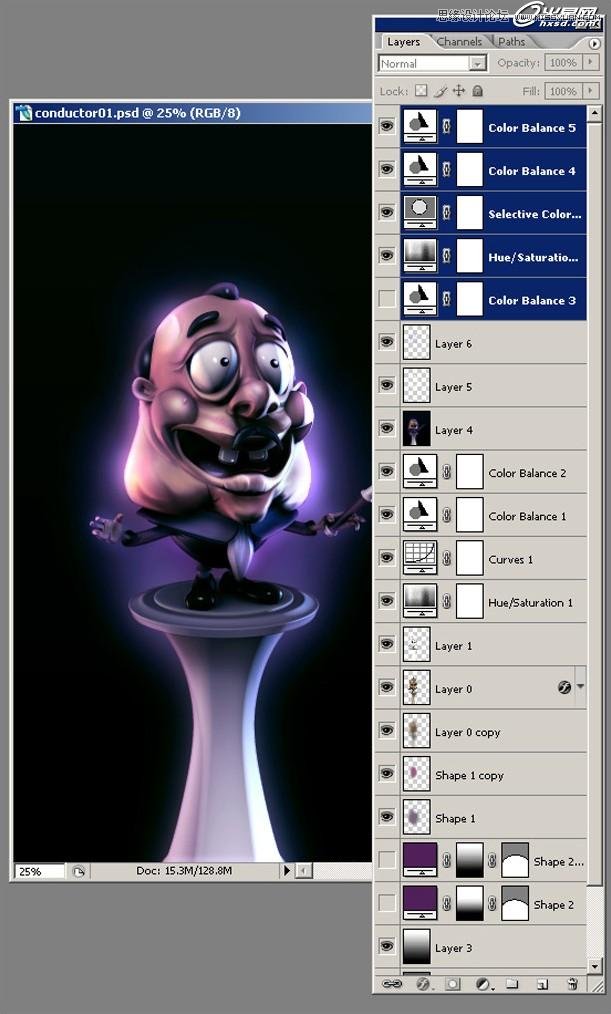
Task: Click mask link chain on Color Balance 2
Action: coord(446,471)
